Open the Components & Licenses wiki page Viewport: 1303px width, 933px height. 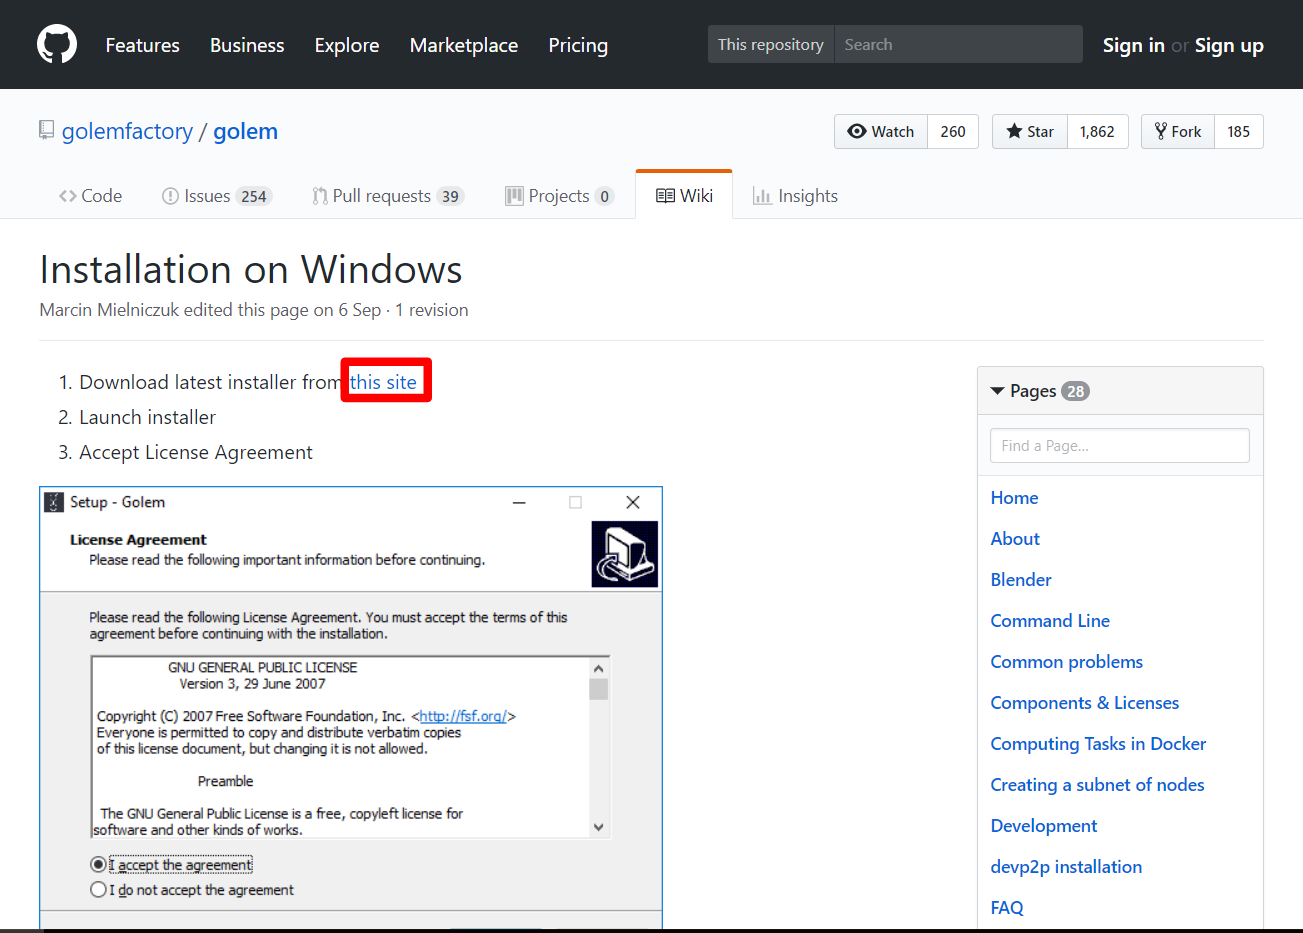pyautogui.click(x=1085, y=703)
